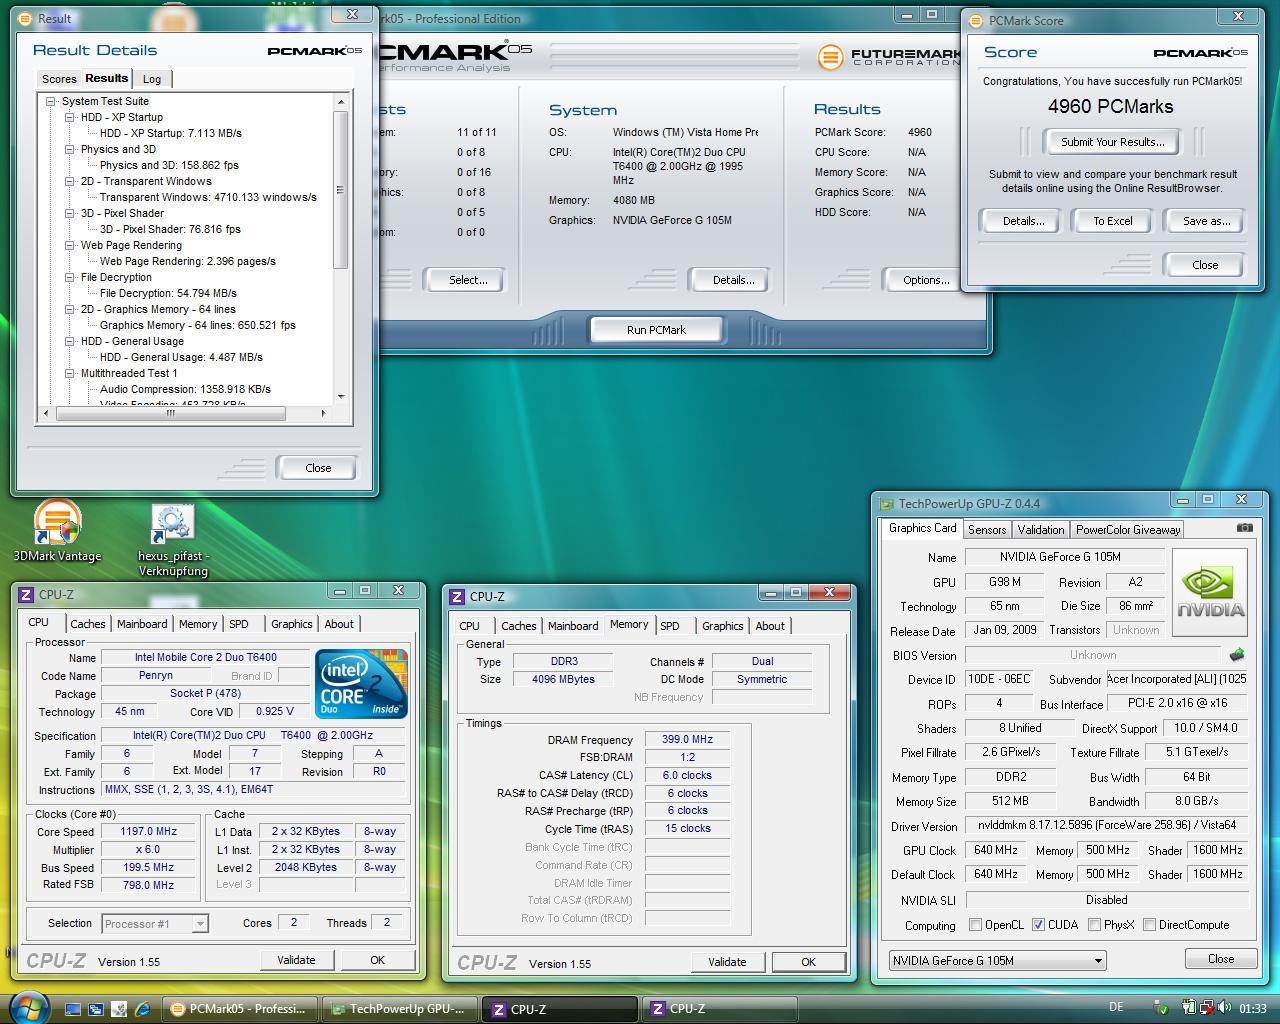Click the Memory CPU-Z window title icon

[457, 596]
